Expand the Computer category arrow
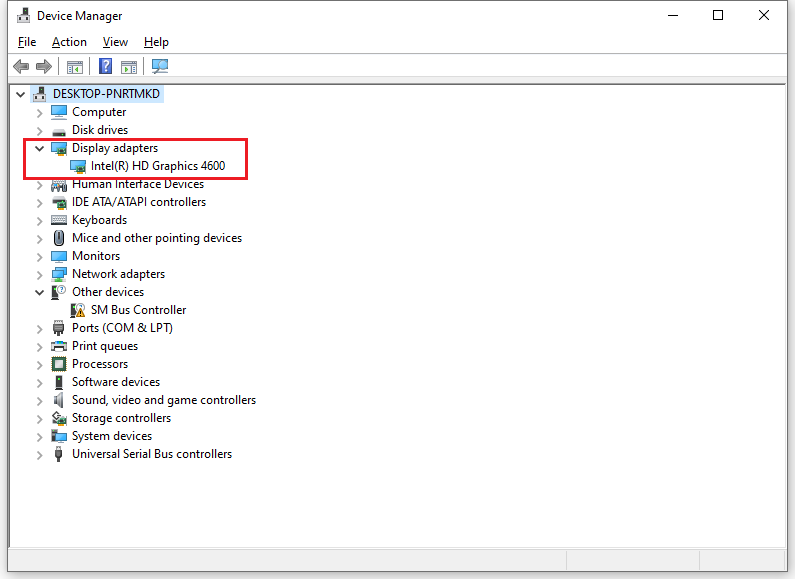Image resolution: width=795 pixels, height=579 pixels. (40, 113)
